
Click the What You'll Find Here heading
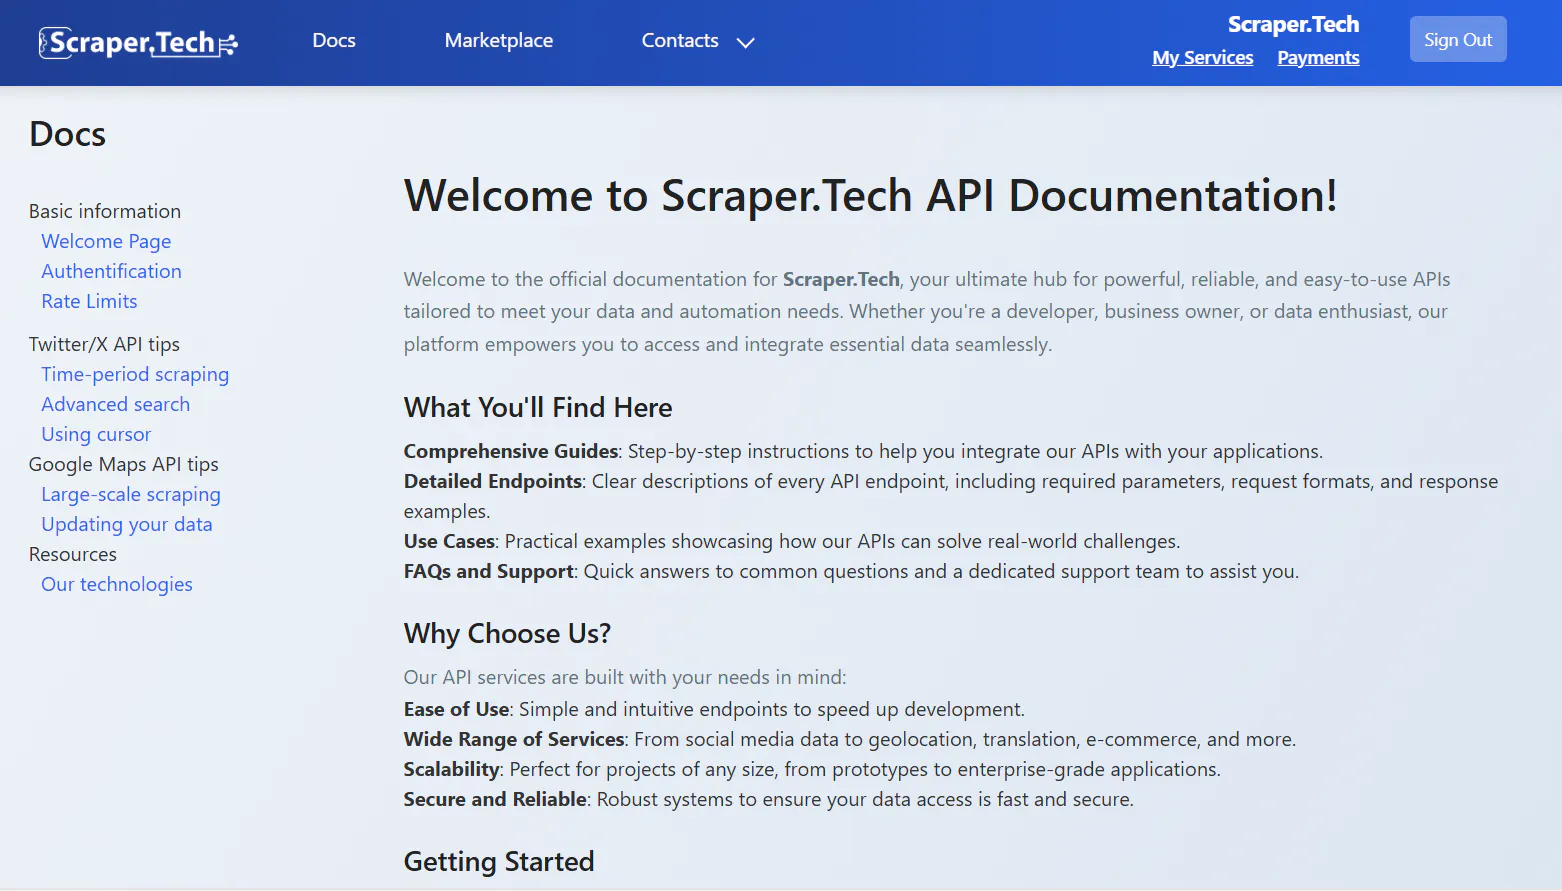pos(538,407)
